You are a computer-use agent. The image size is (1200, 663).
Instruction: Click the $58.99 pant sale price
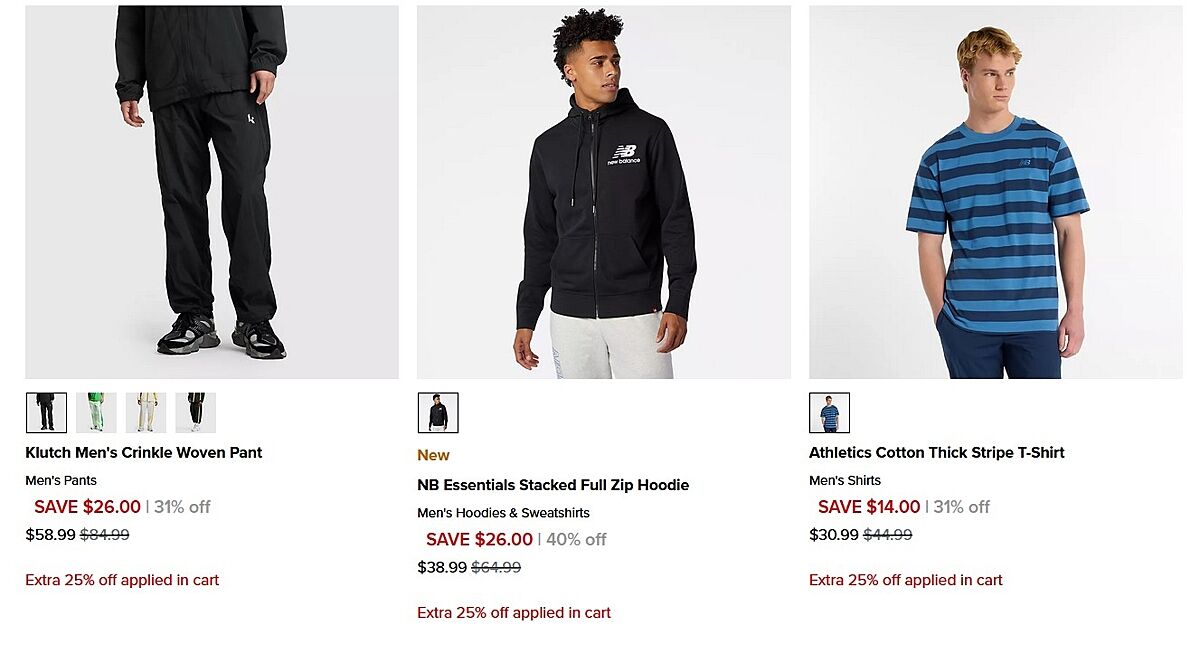tap(50, 534)
